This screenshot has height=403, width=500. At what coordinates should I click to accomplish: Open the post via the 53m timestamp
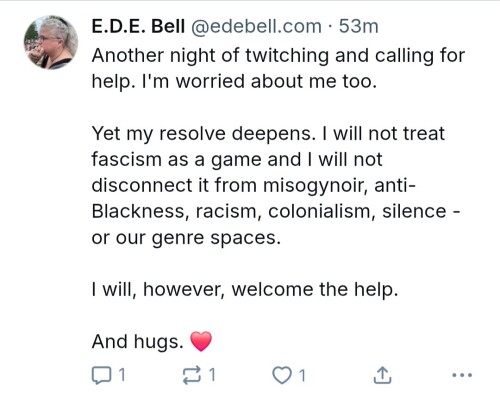click(359, 26)
